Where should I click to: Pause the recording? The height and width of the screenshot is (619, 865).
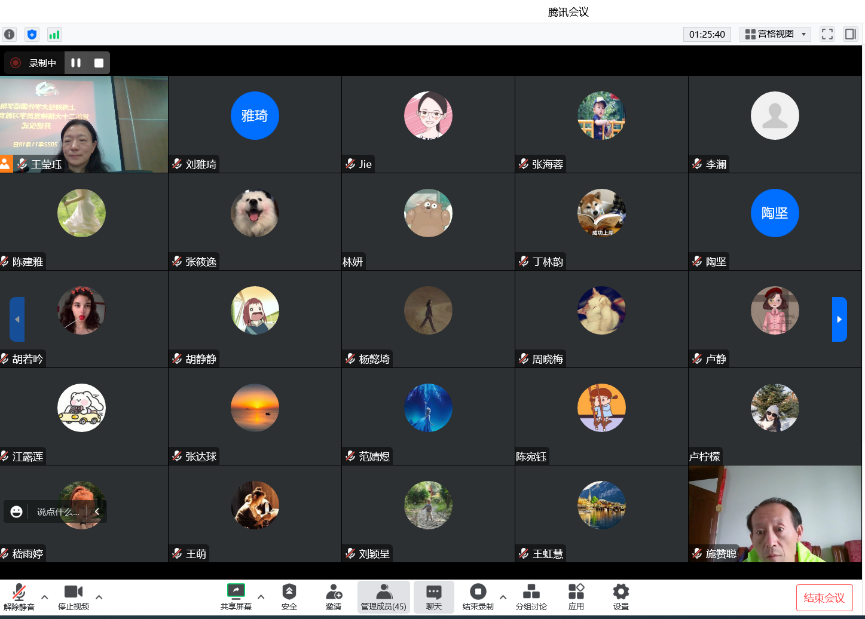tap(76, 63)
